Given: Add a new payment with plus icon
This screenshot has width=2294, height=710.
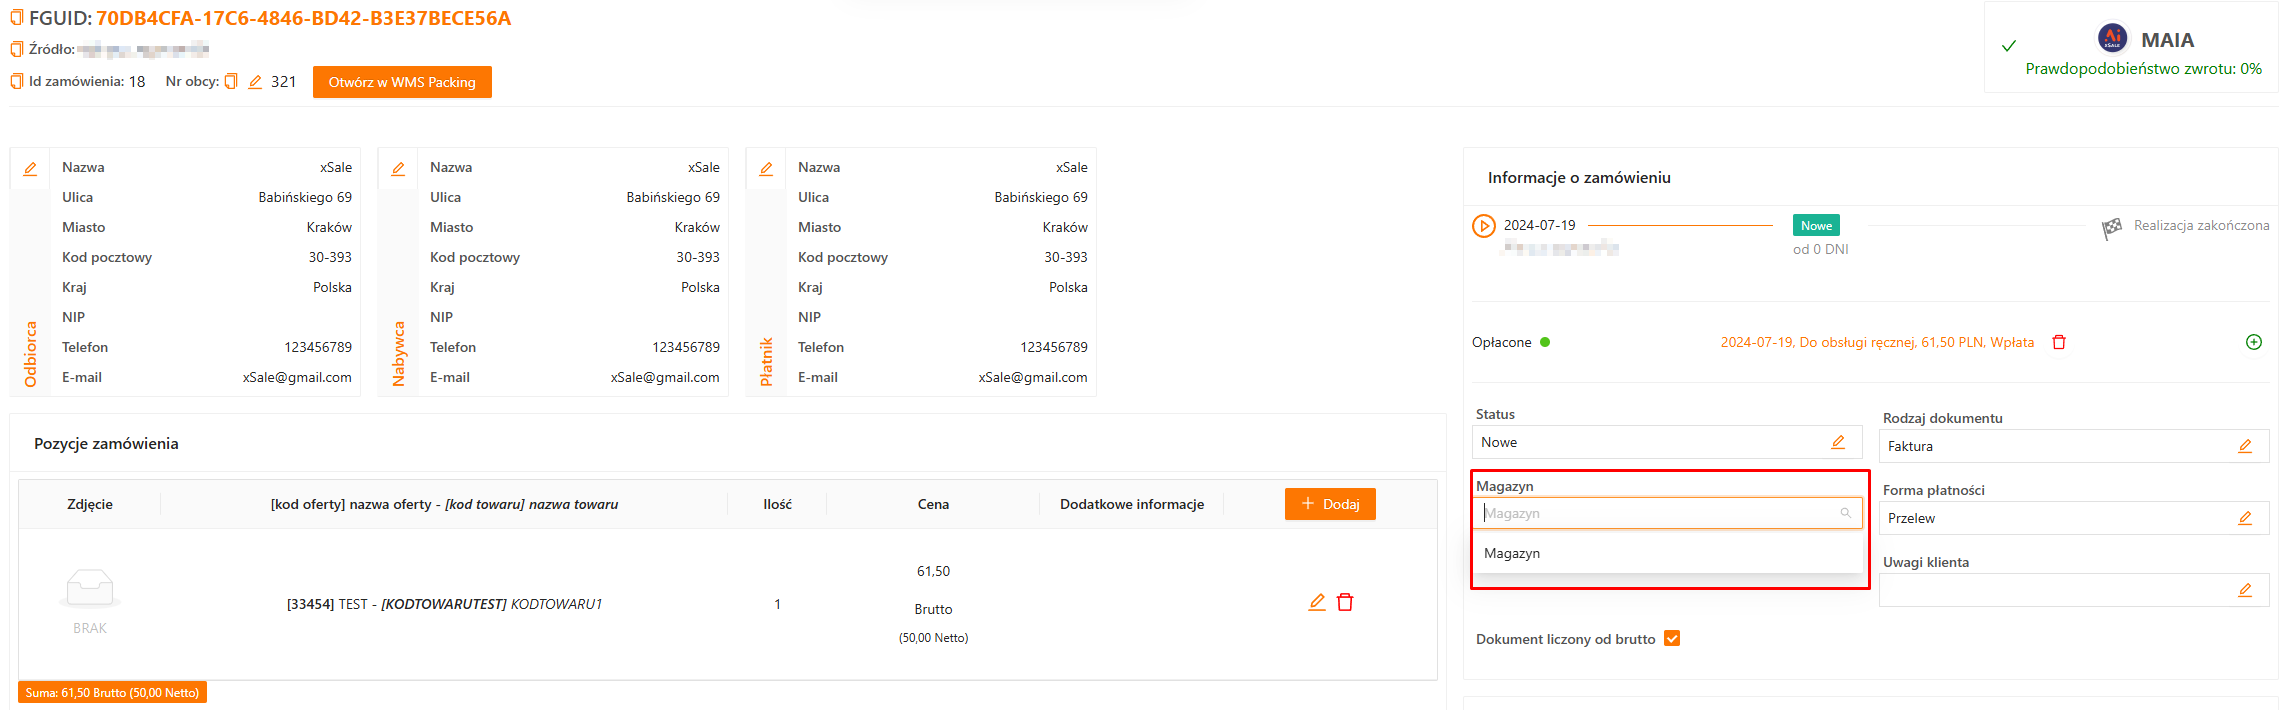Looking at the screenshot, I should [x=2254, y=342].
